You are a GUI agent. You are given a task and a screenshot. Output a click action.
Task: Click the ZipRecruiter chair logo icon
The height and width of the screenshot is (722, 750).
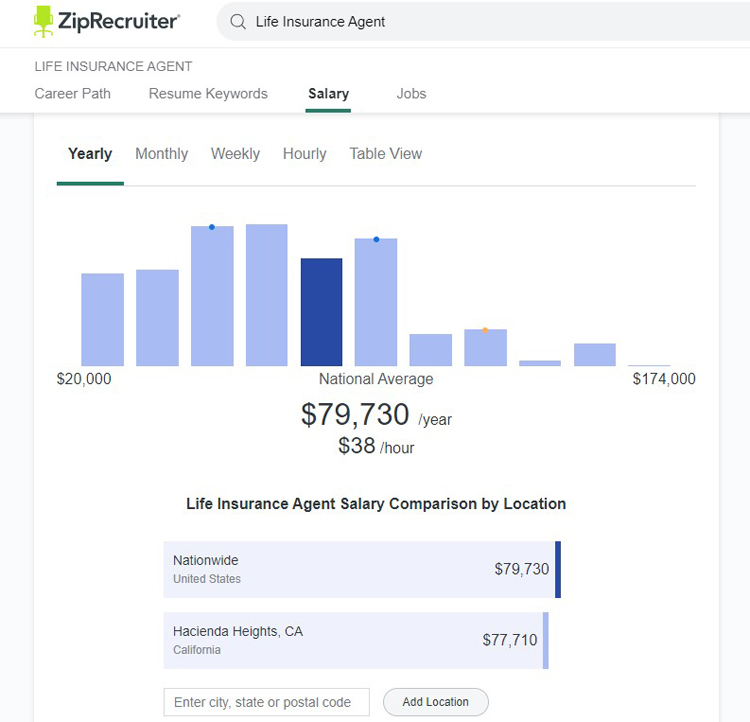tap(44, 22)
